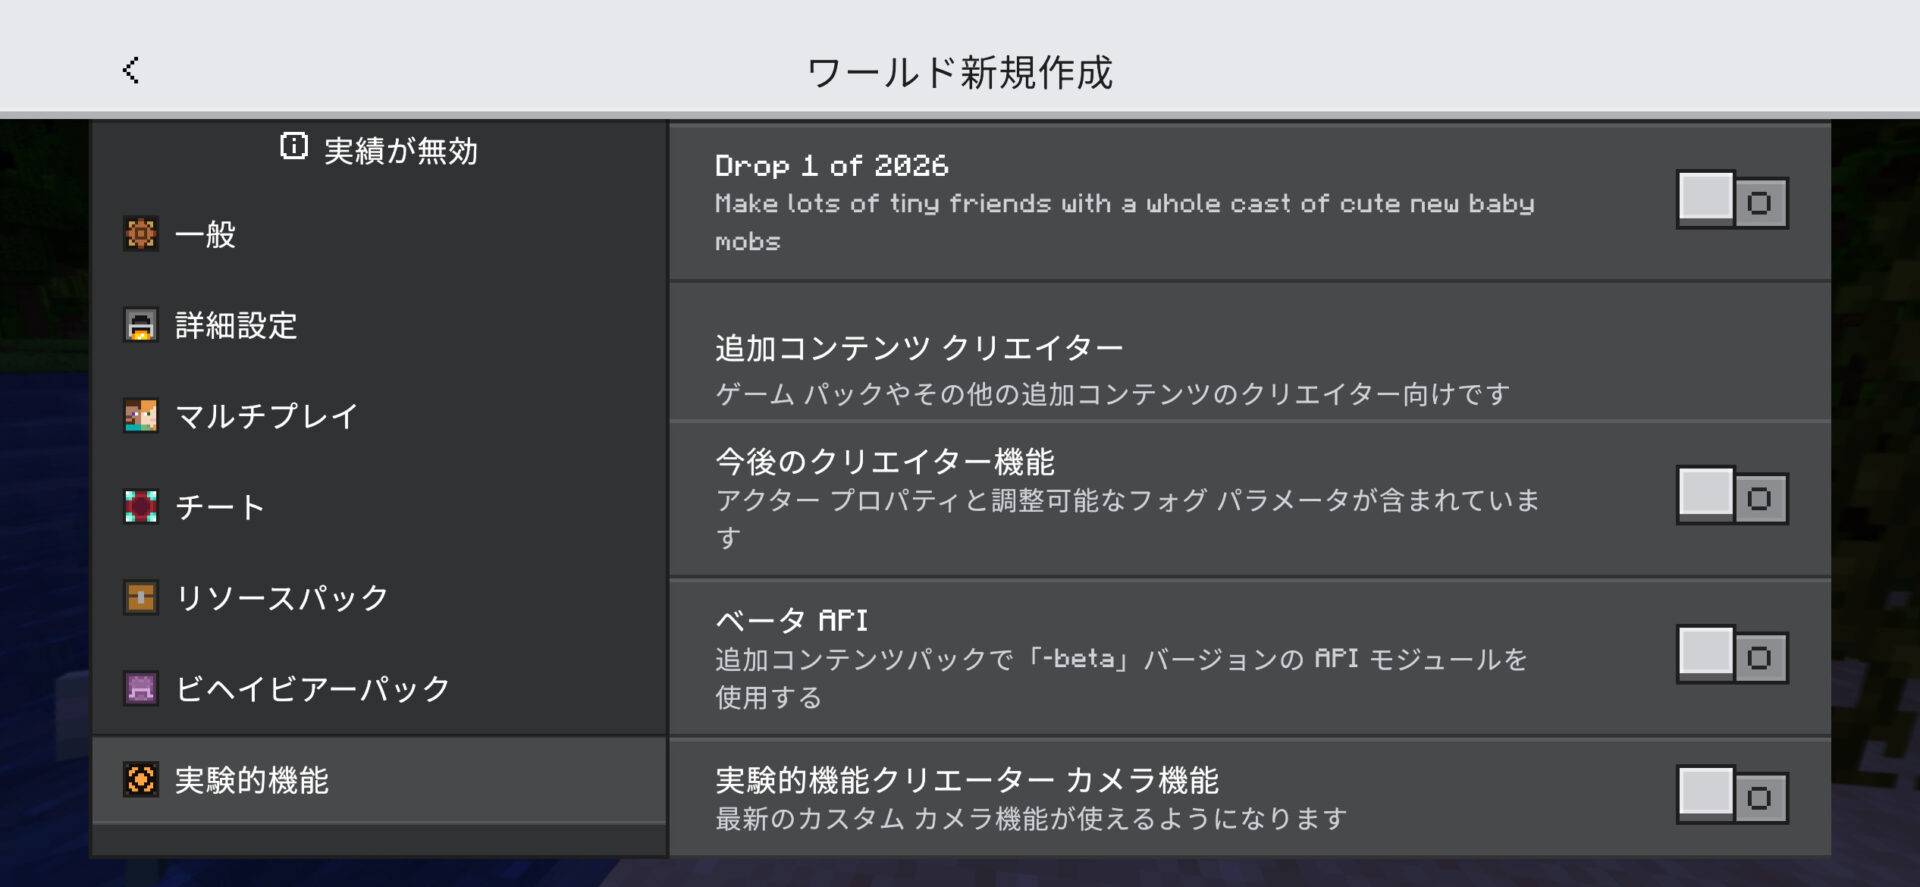
Task: Click the 実績が無効 notice text
Action: 400,151
